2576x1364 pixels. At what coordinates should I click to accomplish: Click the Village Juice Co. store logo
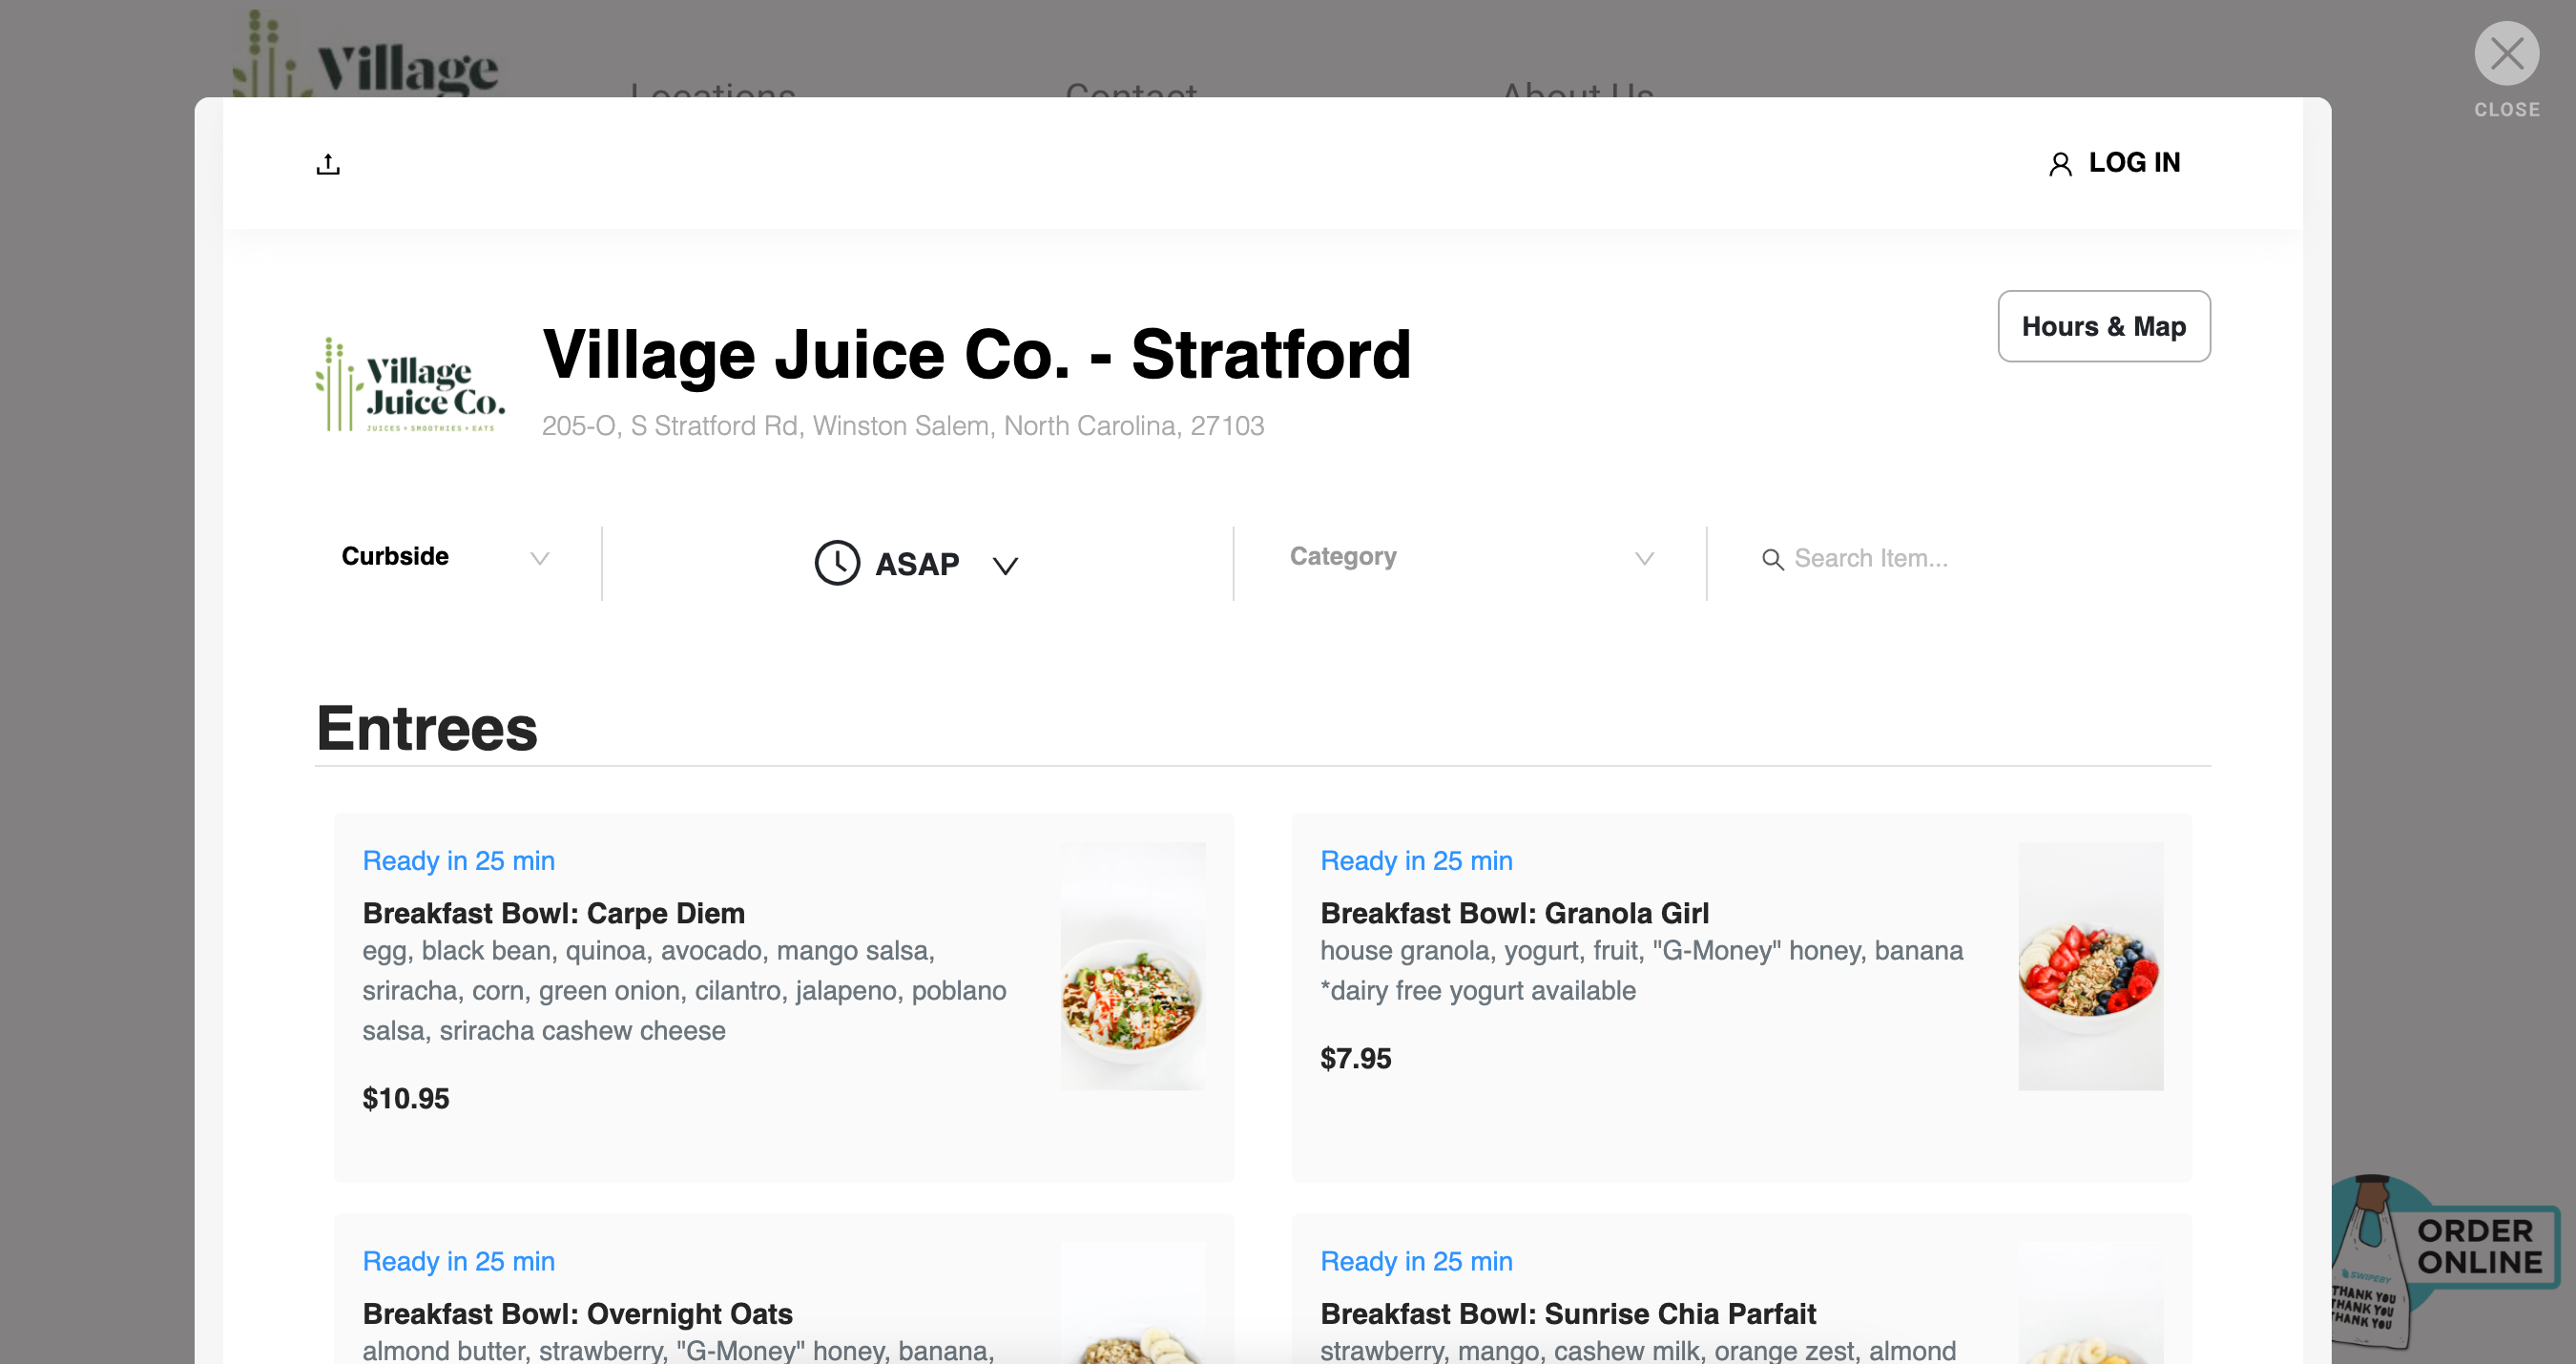411,386
